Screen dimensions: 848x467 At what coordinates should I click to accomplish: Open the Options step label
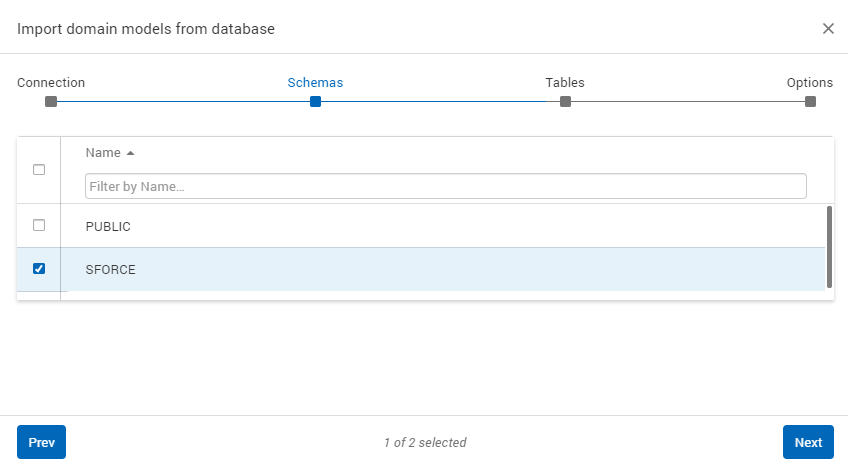tap(809, 83)
